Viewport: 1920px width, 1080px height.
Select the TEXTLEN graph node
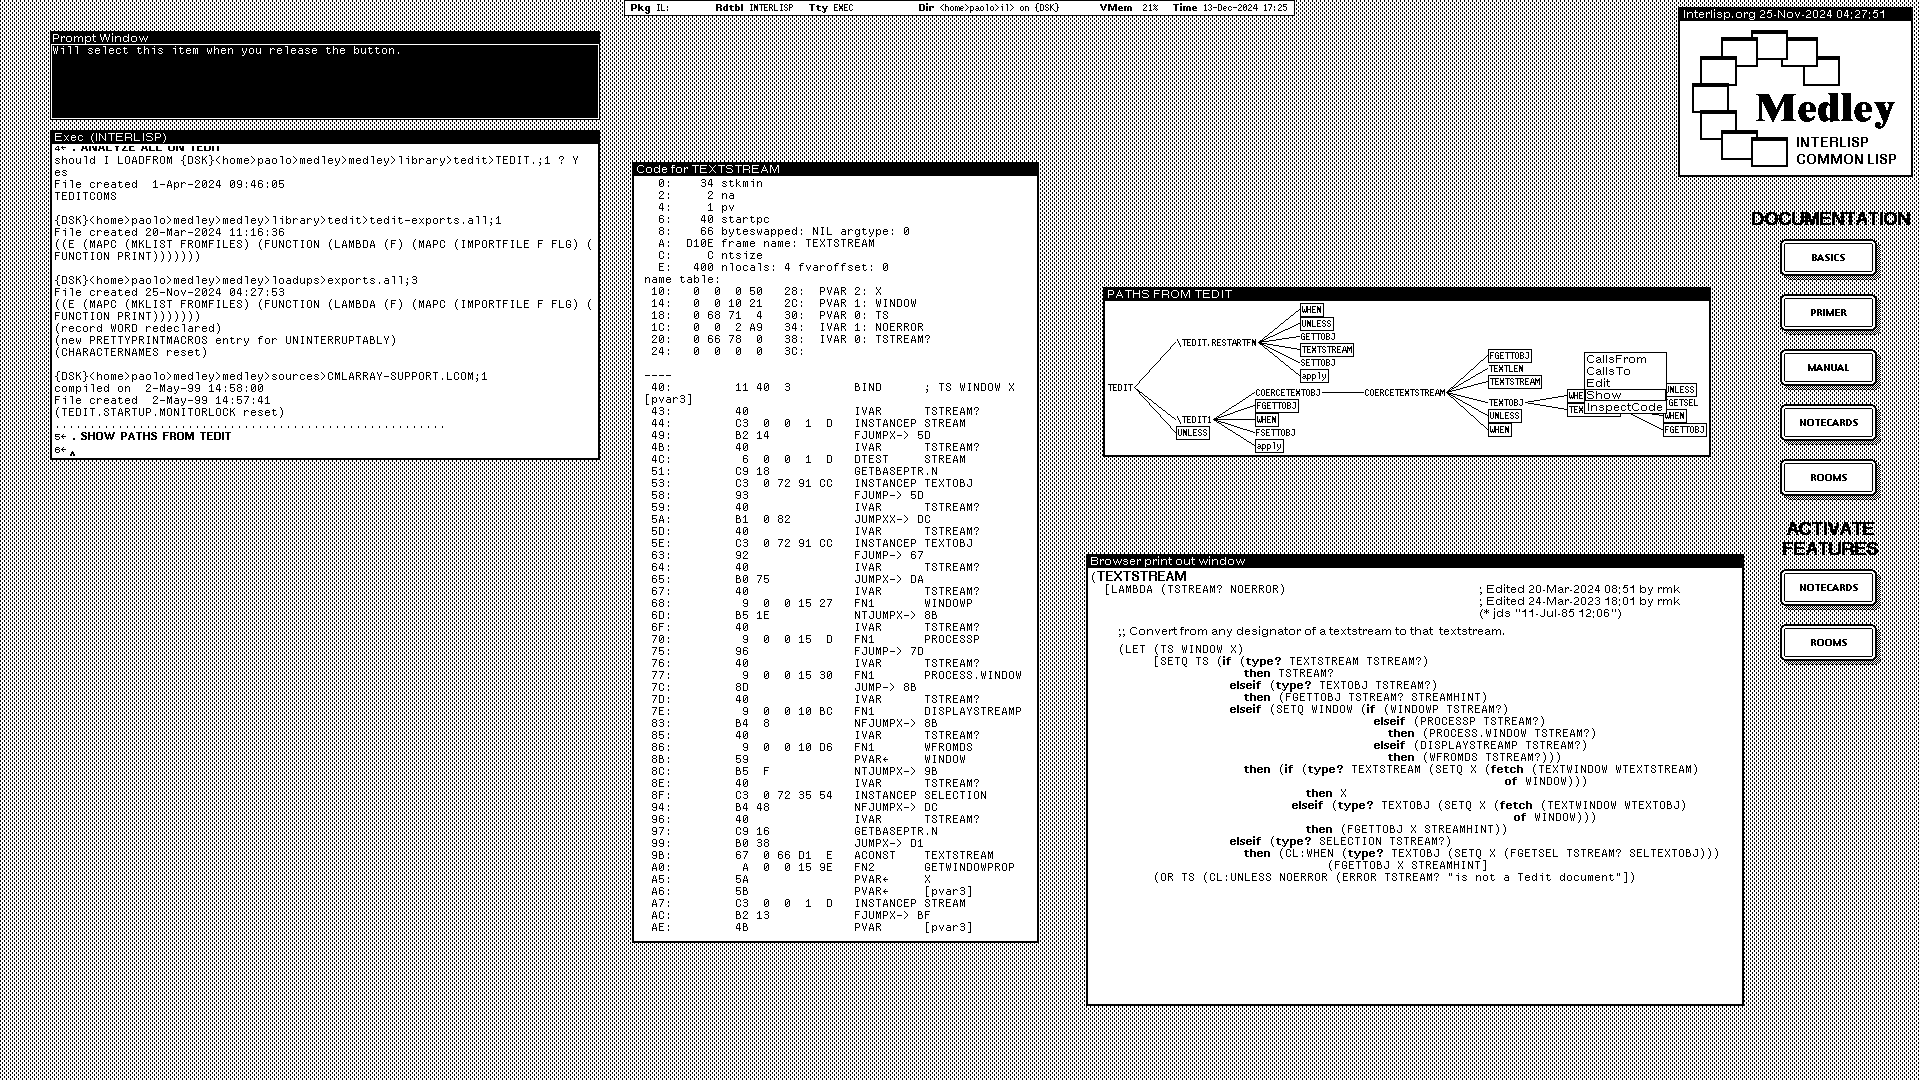click(x=1506, y=369)
